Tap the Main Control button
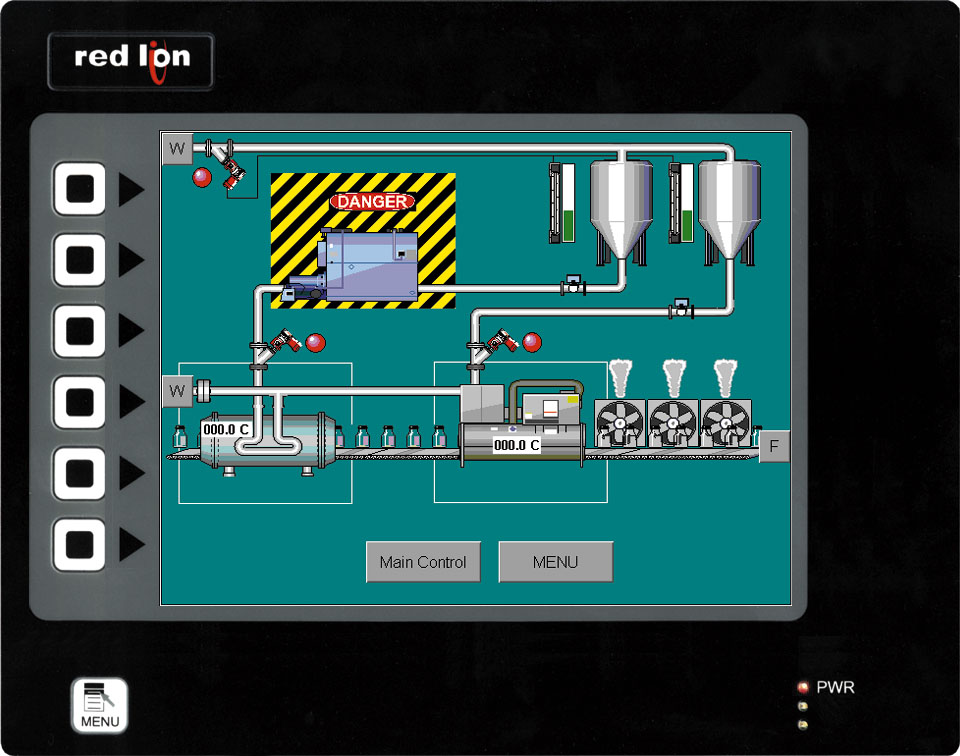The width and height of the screenshot is (960, 756). coord(423,561)
